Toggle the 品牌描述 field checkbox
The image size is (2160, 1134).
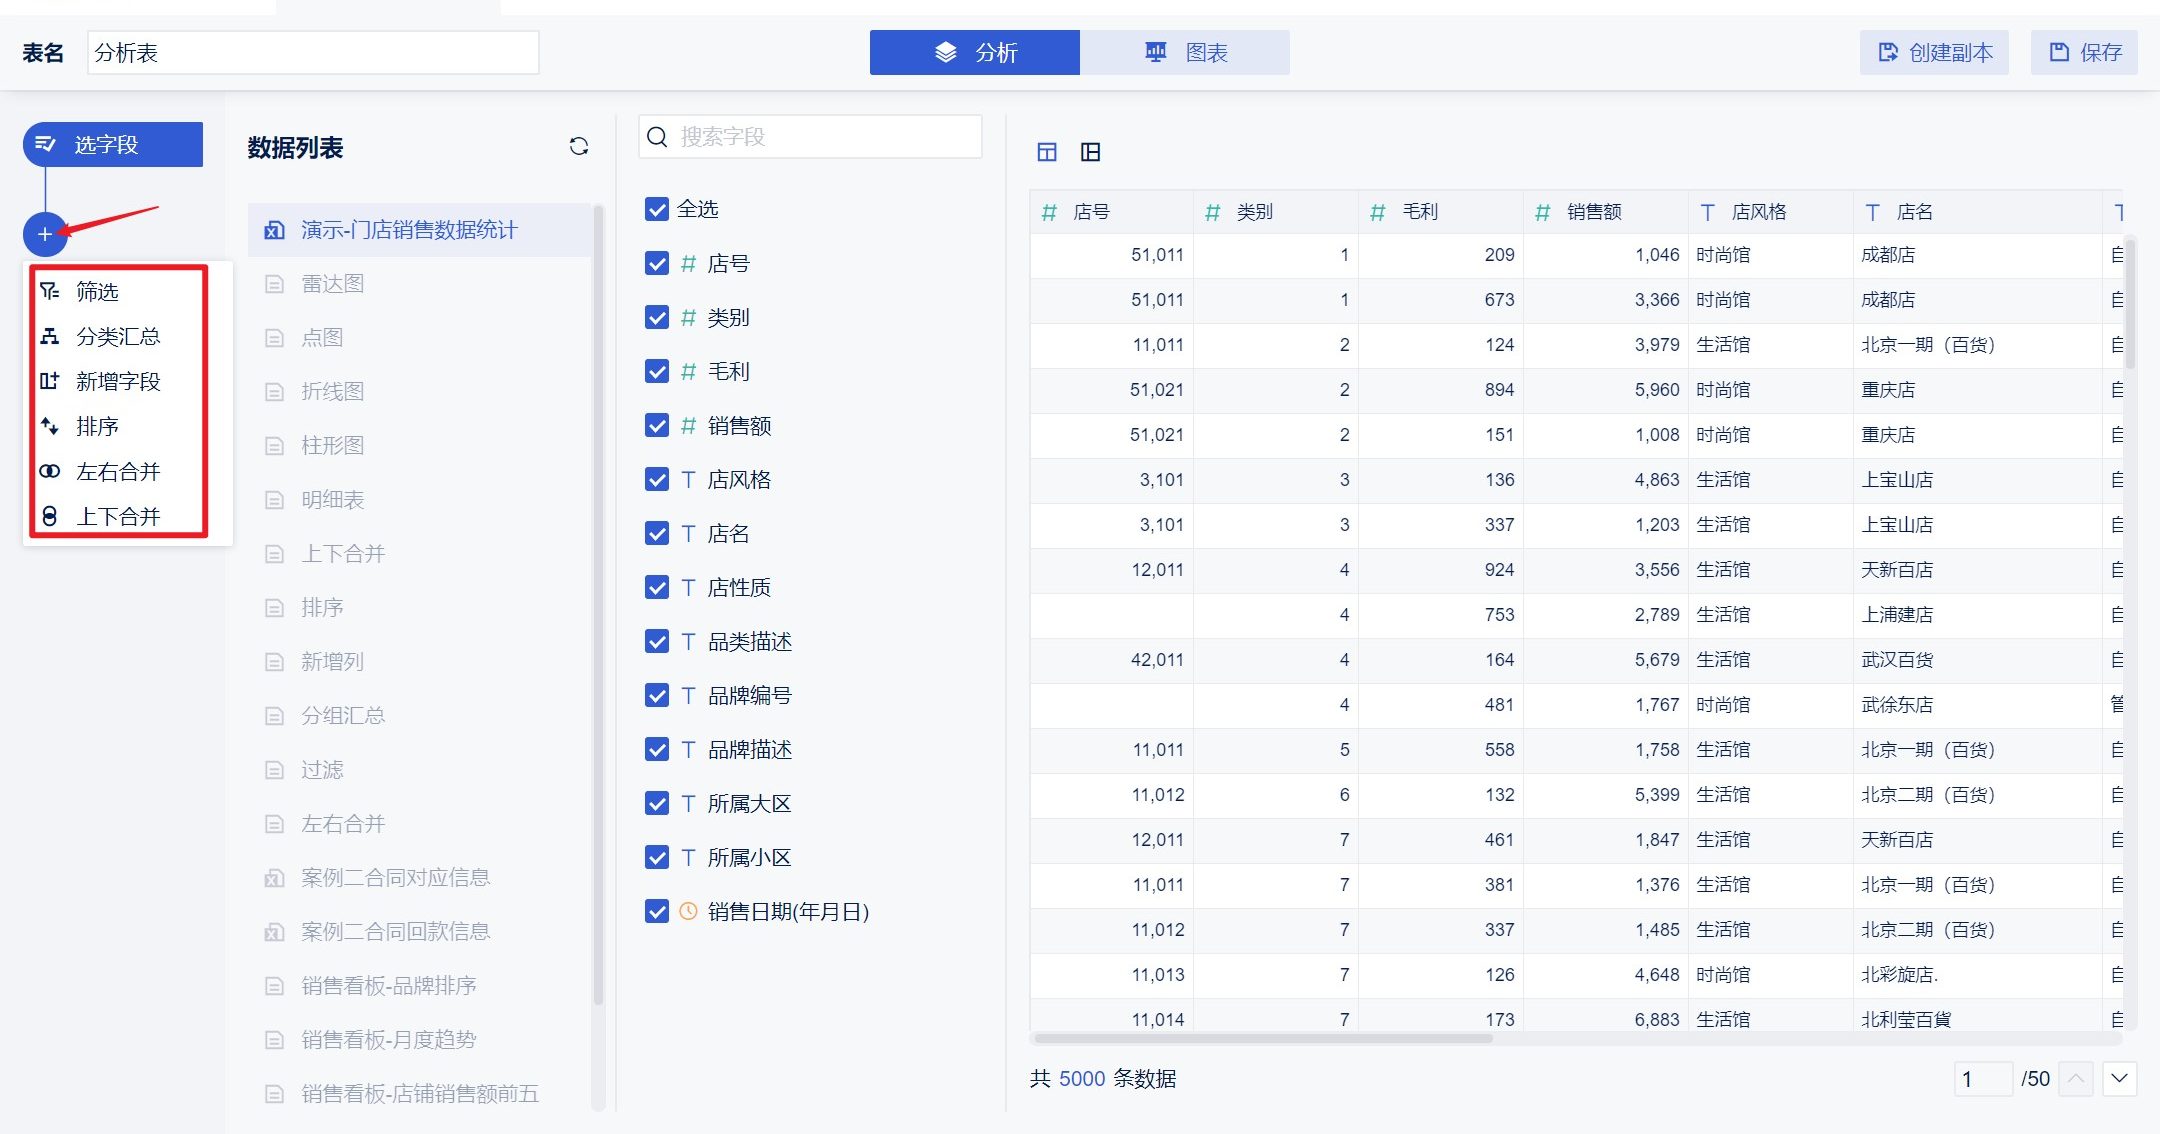coord(657,749)
